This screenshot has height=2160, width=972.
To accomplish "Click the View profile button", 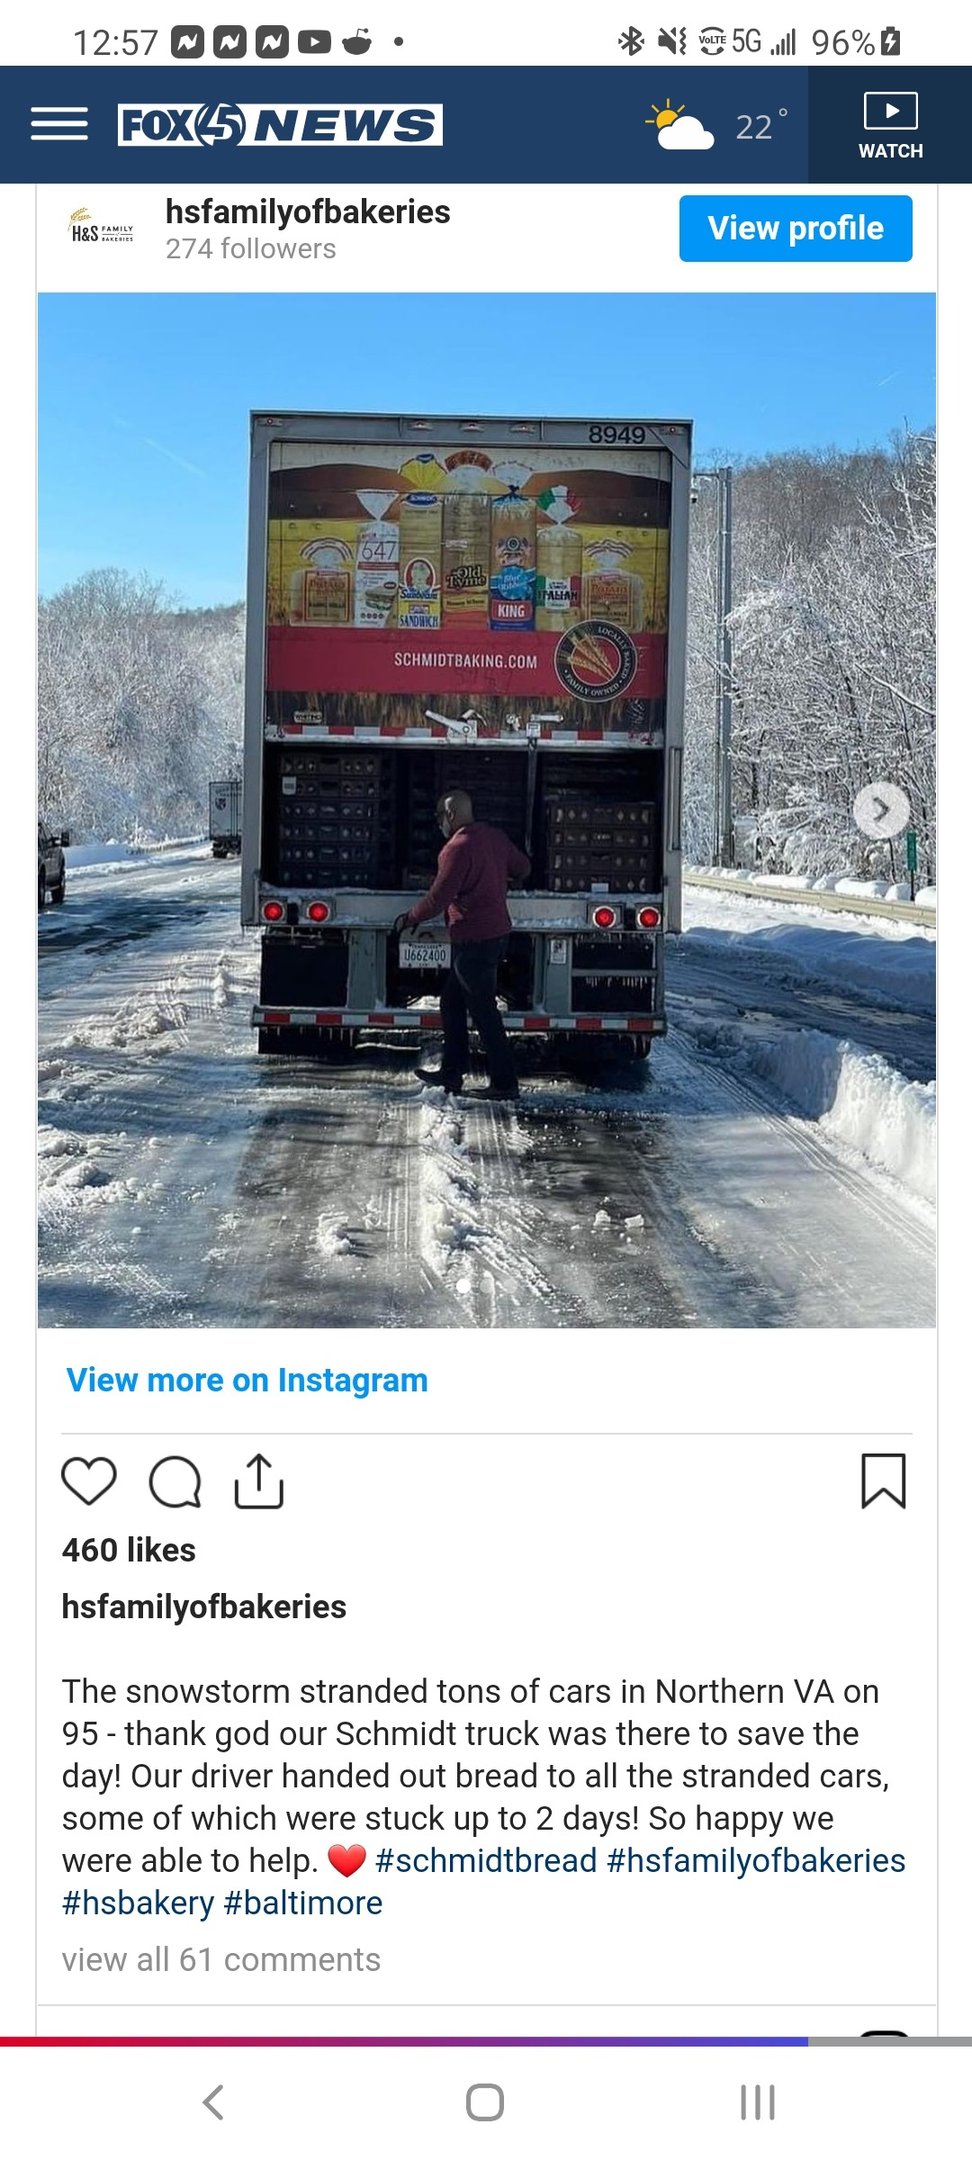I will pyautogui.click(x=795, y=228).
